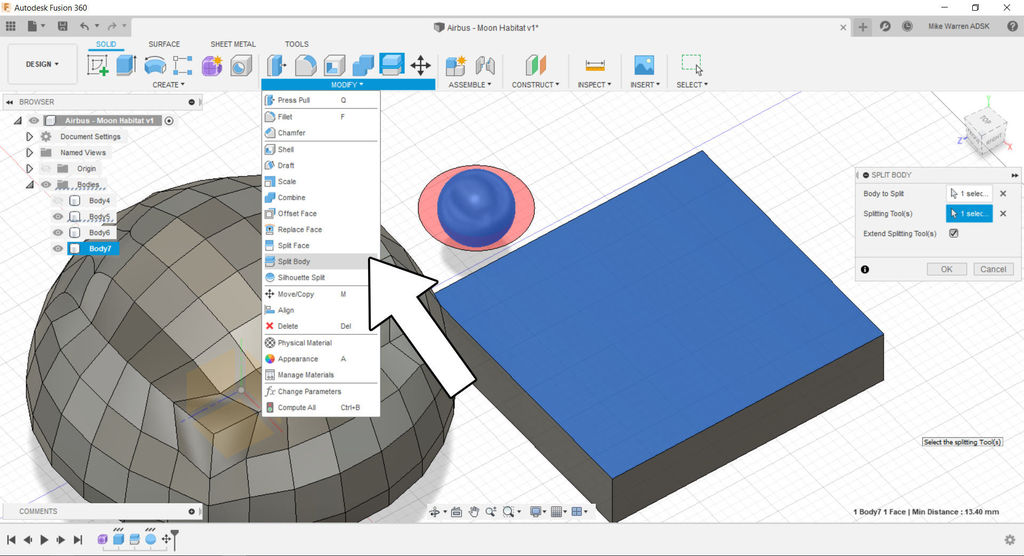Toggle Extend Splitting Tool(s) checkbox
This screenshot has width=1024, height=556.
point(953,233)
